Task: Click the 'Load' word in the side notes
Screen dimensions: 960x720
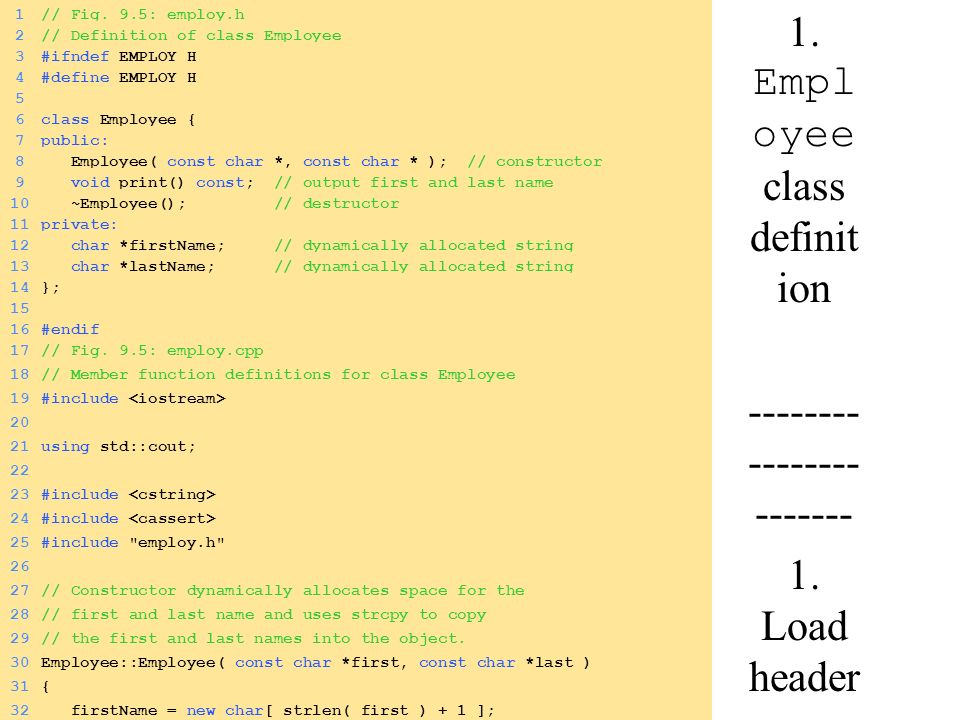Action: pyautogui.click(x=804, y=627)
